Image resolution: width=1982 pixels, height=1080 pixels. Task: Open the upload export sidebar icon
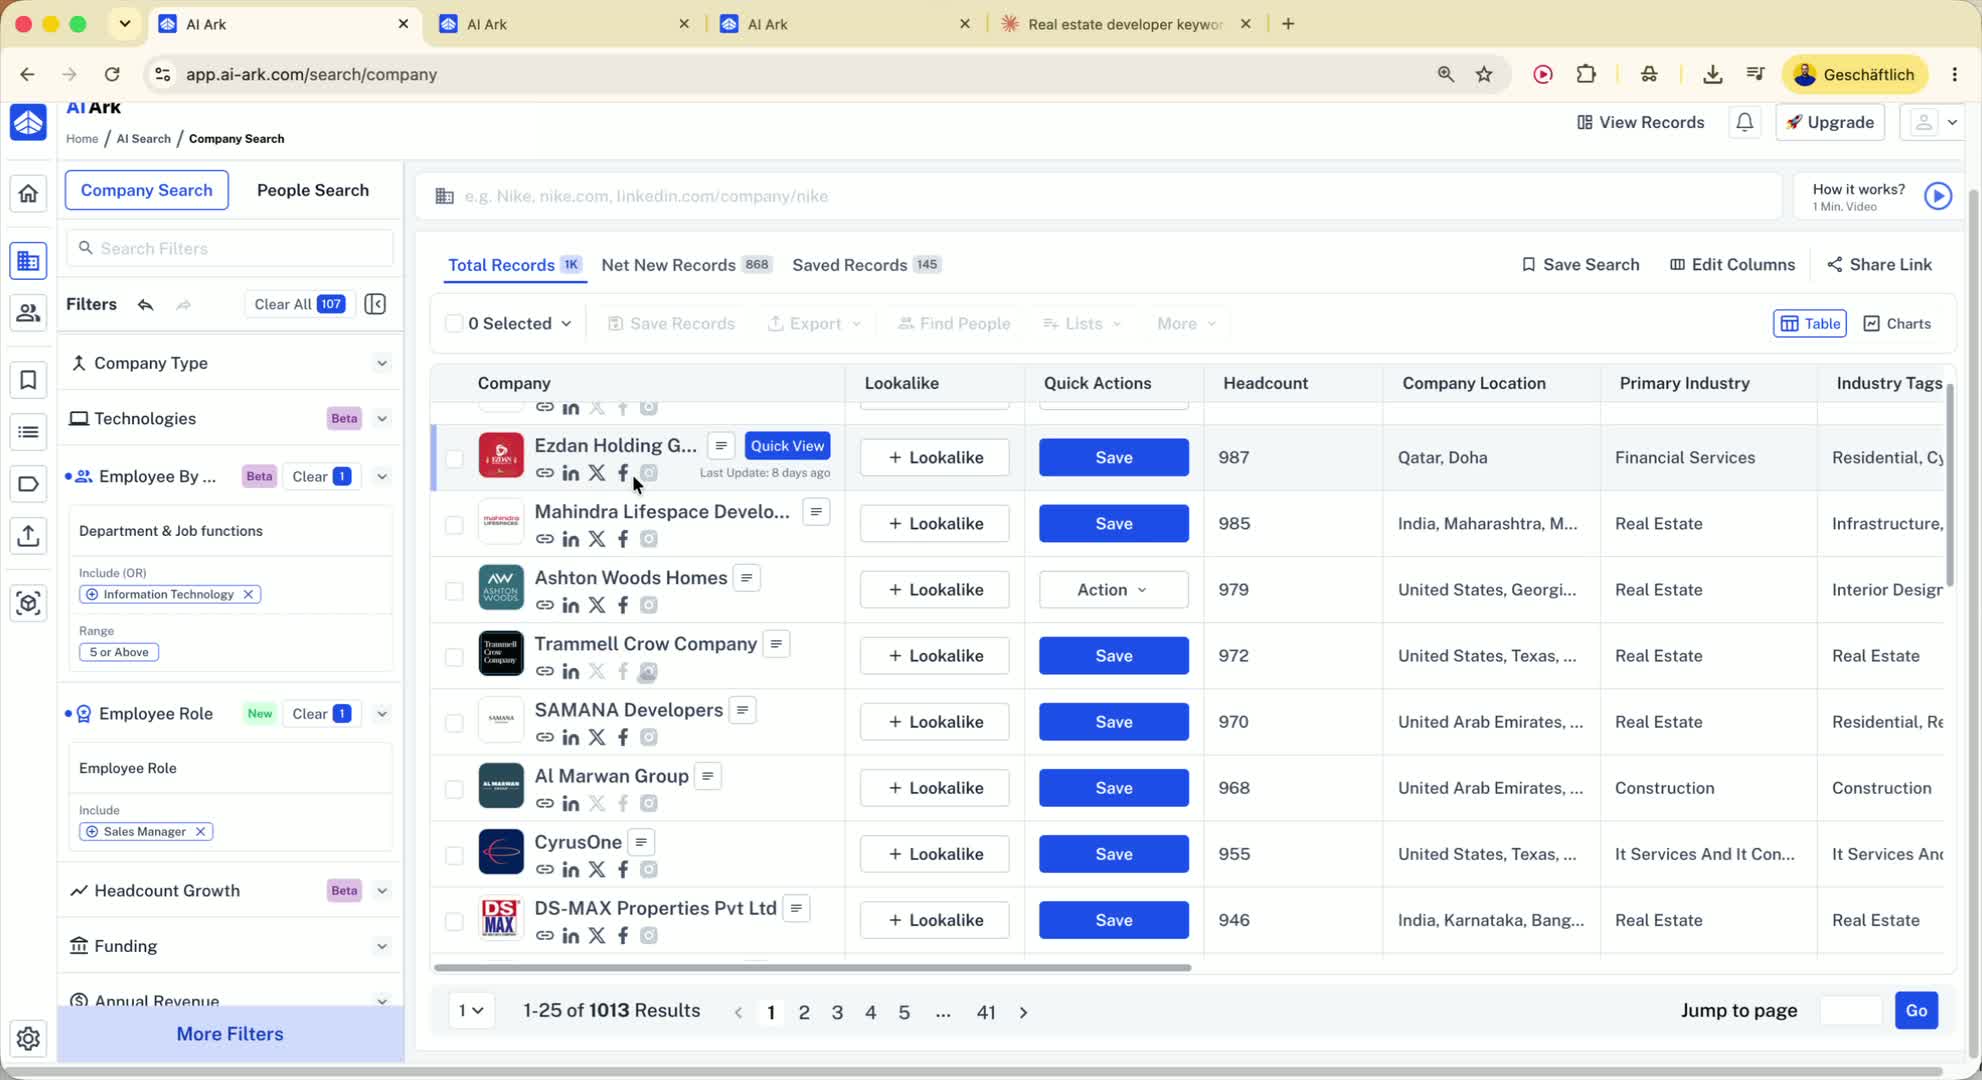point(28,536)
